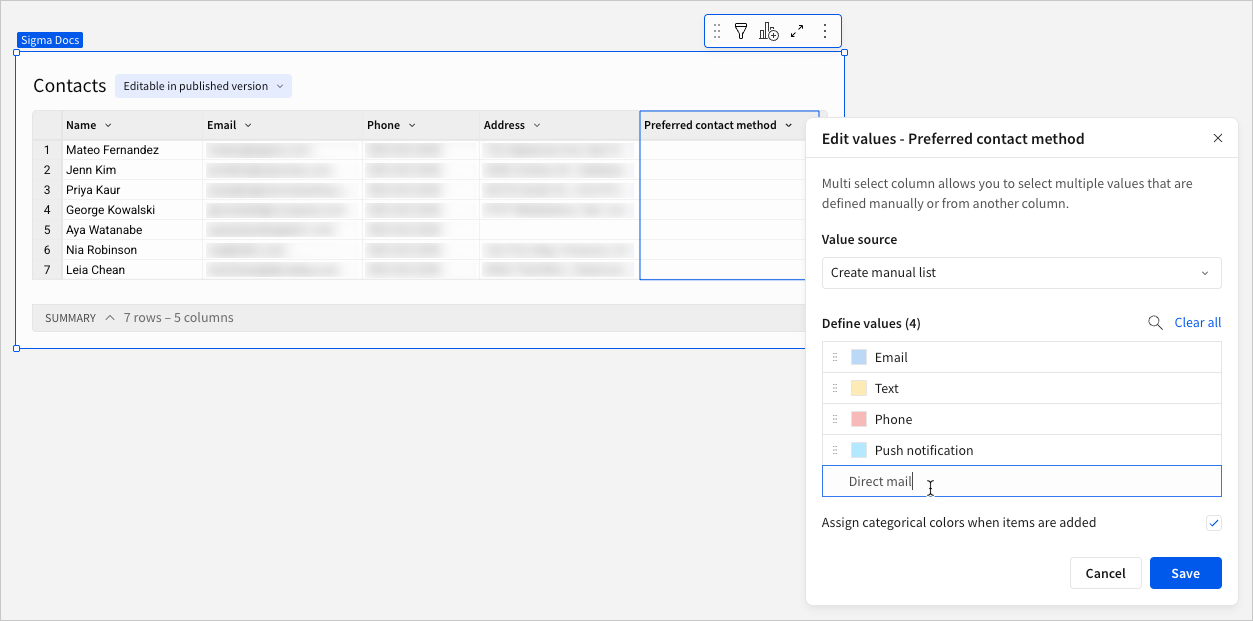Viewport: 1253px width, 621px height.
Task: Expand the SUMMARY bar caret
Action: click(x=110, y=318)
